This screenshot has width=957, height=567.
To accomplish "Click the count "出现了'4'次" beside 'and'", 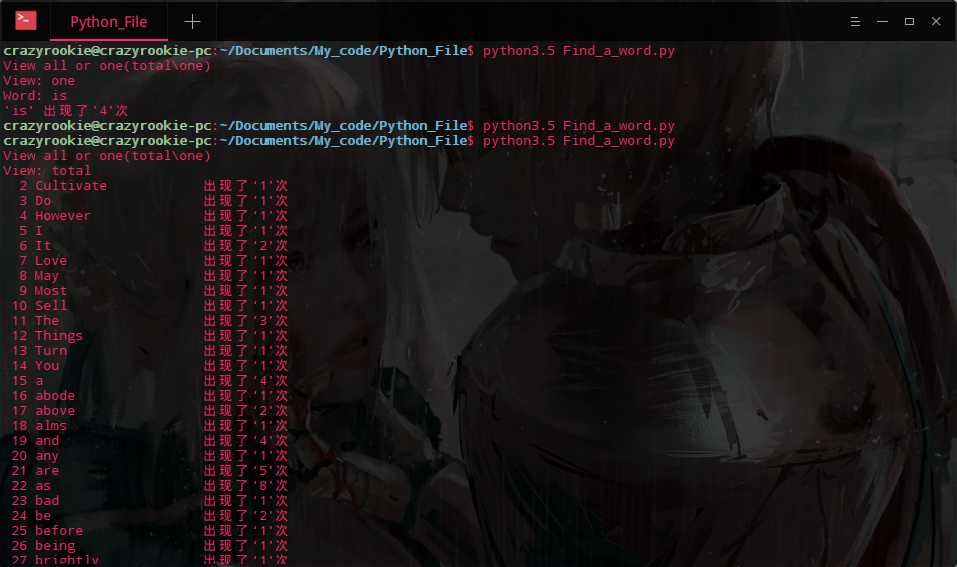I will point(246,441).
